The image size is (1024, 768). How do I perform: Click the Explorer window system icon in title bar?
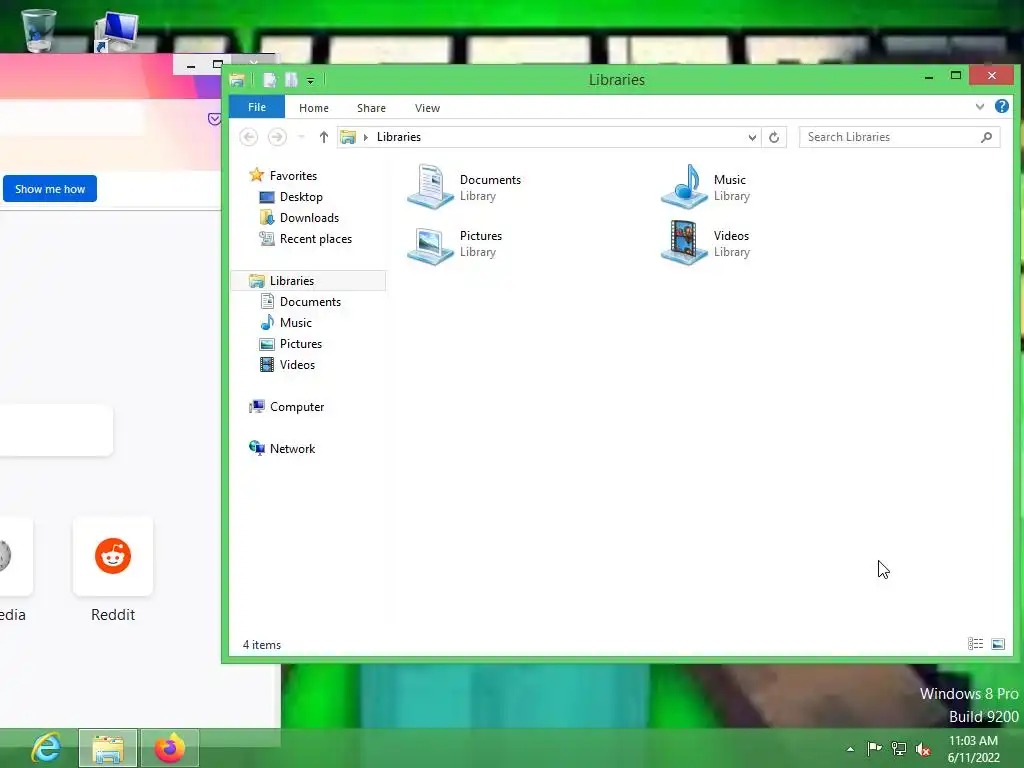point(237,80)
